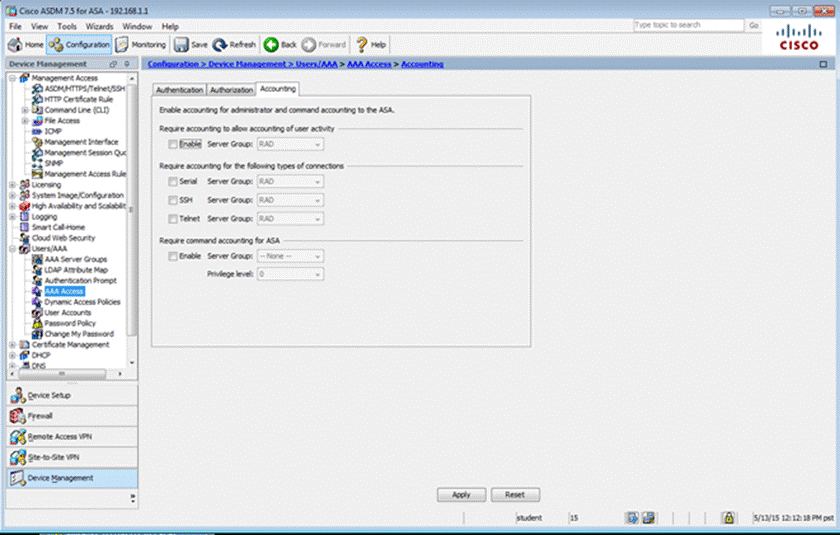Screen dimensions: 840x535
Task: Enable command accounting for ASA checkbox
Action: pos(173,256)
